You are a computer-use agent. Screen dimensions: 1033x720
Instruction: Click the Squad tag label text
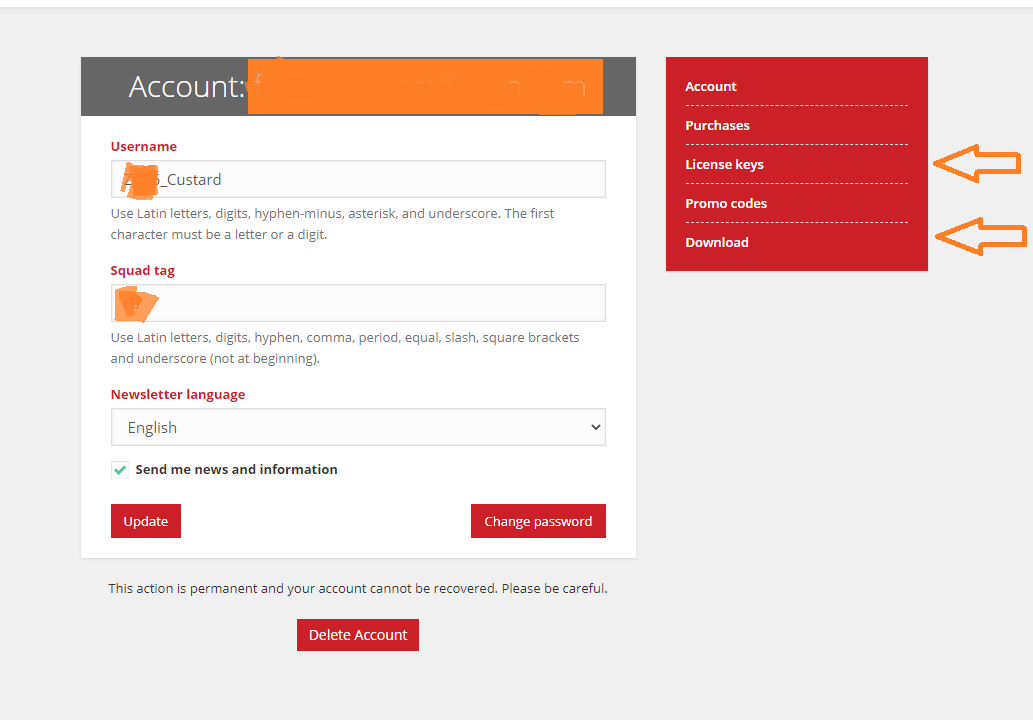[x=143, y=271]
